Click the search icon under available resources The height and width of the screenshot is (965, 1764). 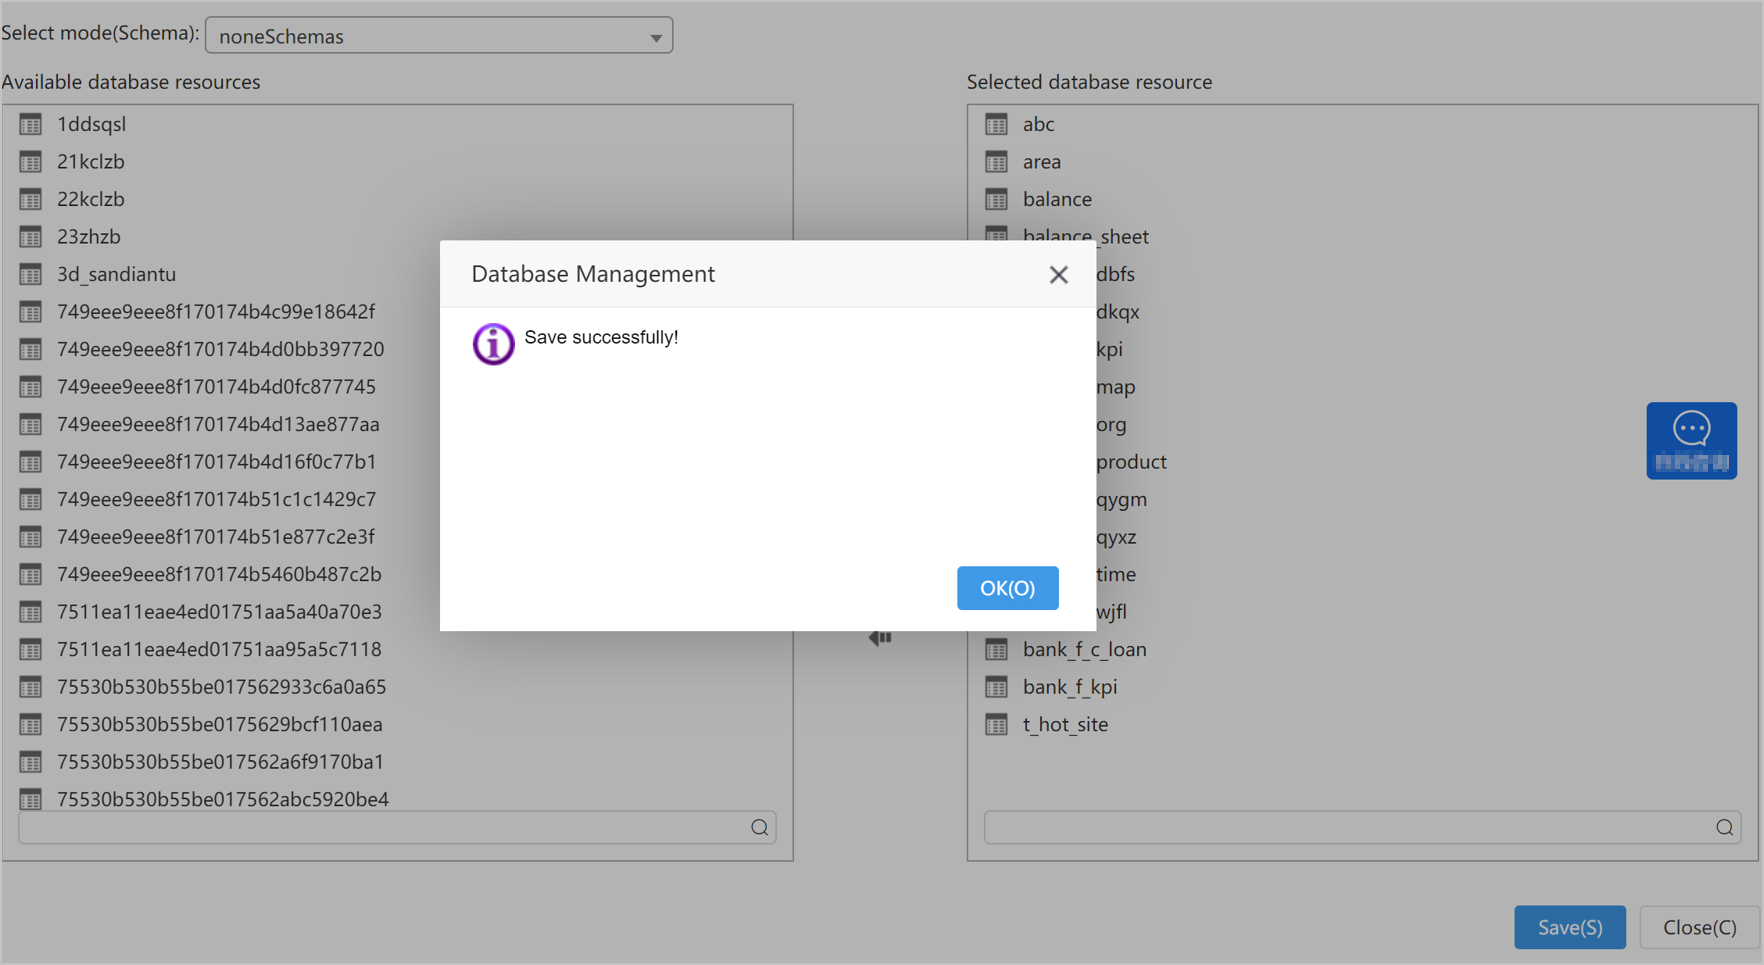click(760, 827)
